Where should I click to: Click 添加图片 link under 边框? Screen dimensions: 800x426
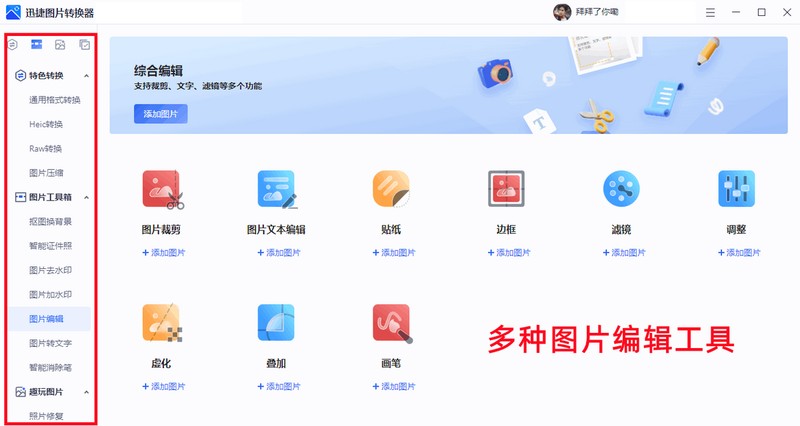point(509,253)
